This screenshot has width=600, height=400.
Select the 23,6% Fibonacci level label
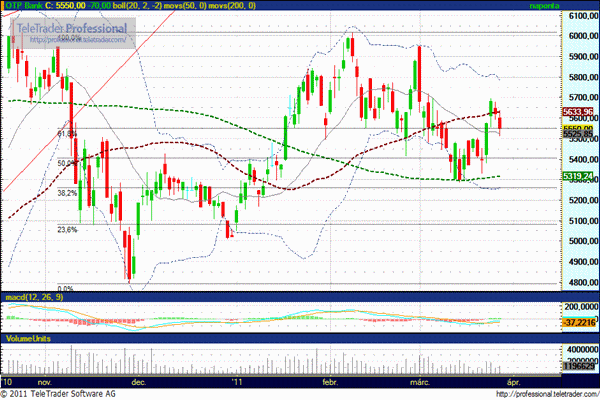[67, 229]
